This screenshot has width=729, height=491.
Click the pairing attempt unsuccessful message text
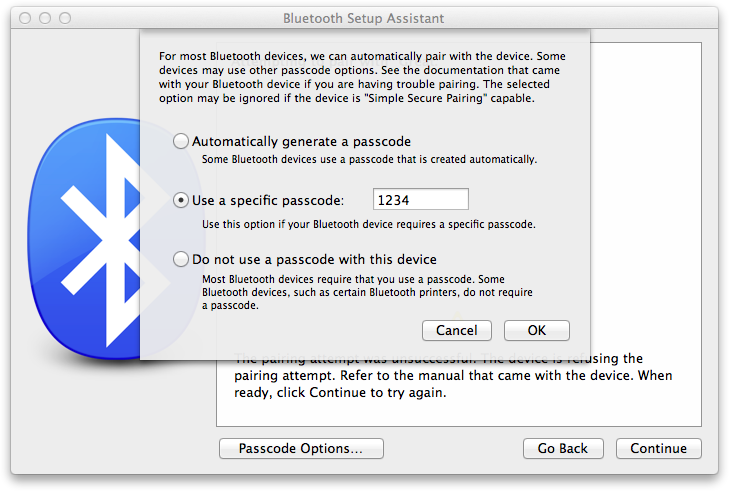[x=453, y=376]
